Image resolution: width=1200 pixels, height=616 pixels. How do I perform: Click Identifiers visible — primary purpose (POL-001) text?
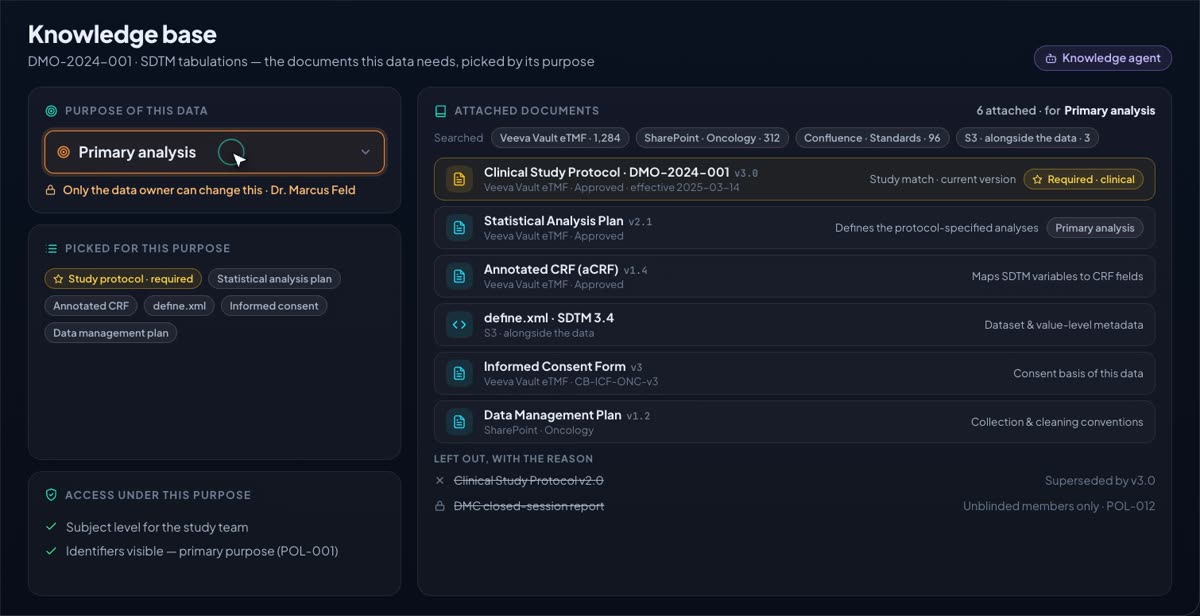point(202,551)
